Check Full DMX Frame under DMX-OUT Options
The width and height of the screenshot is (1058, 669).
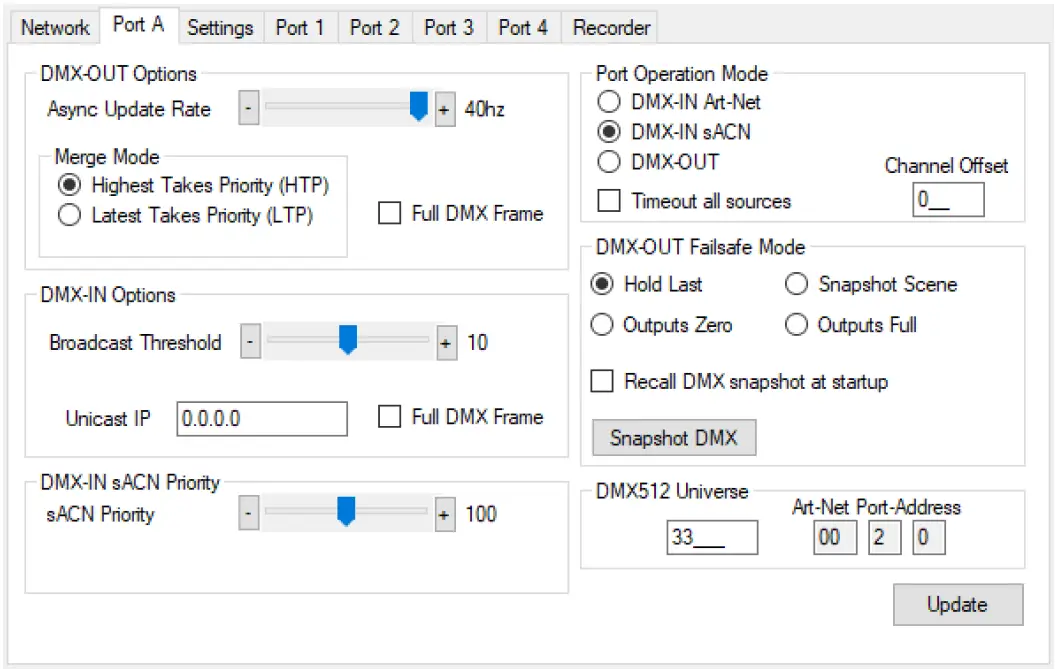point(389,213)
